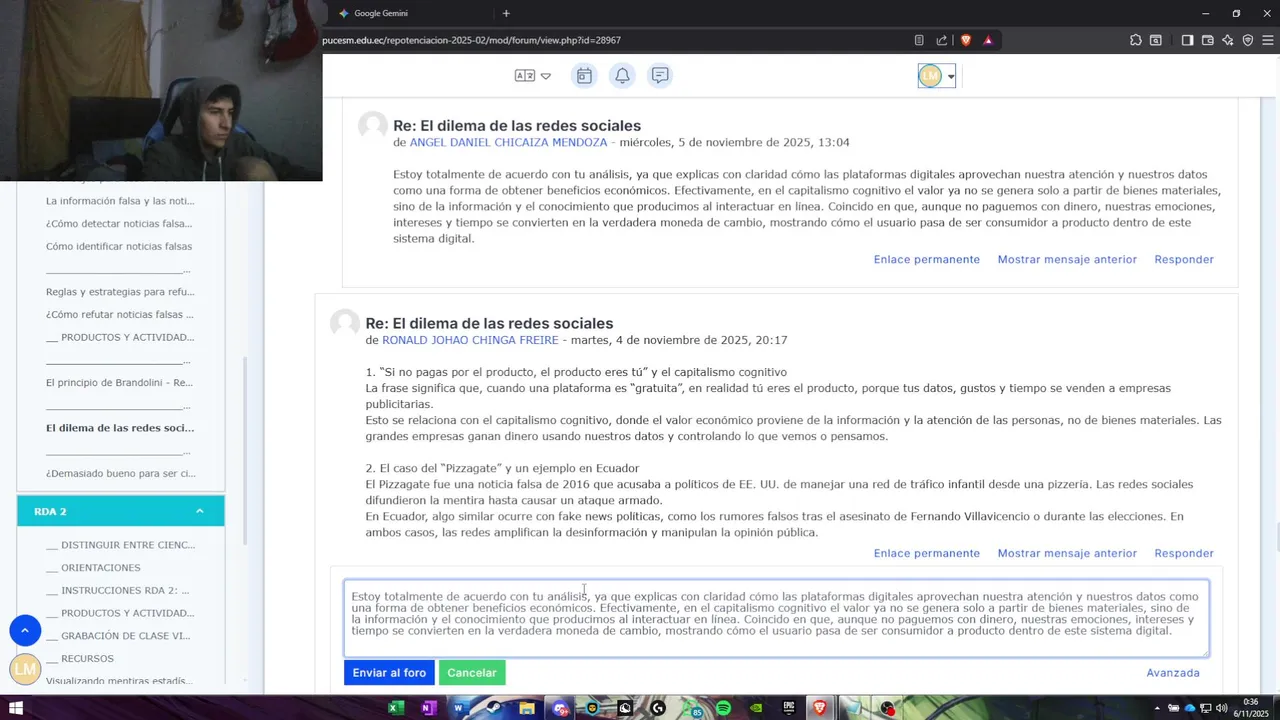Open 'DISTINGUIR ENTRE CIENC...' sidebar item
This screenshot has height=720, width=1280.
coord(120,545)
